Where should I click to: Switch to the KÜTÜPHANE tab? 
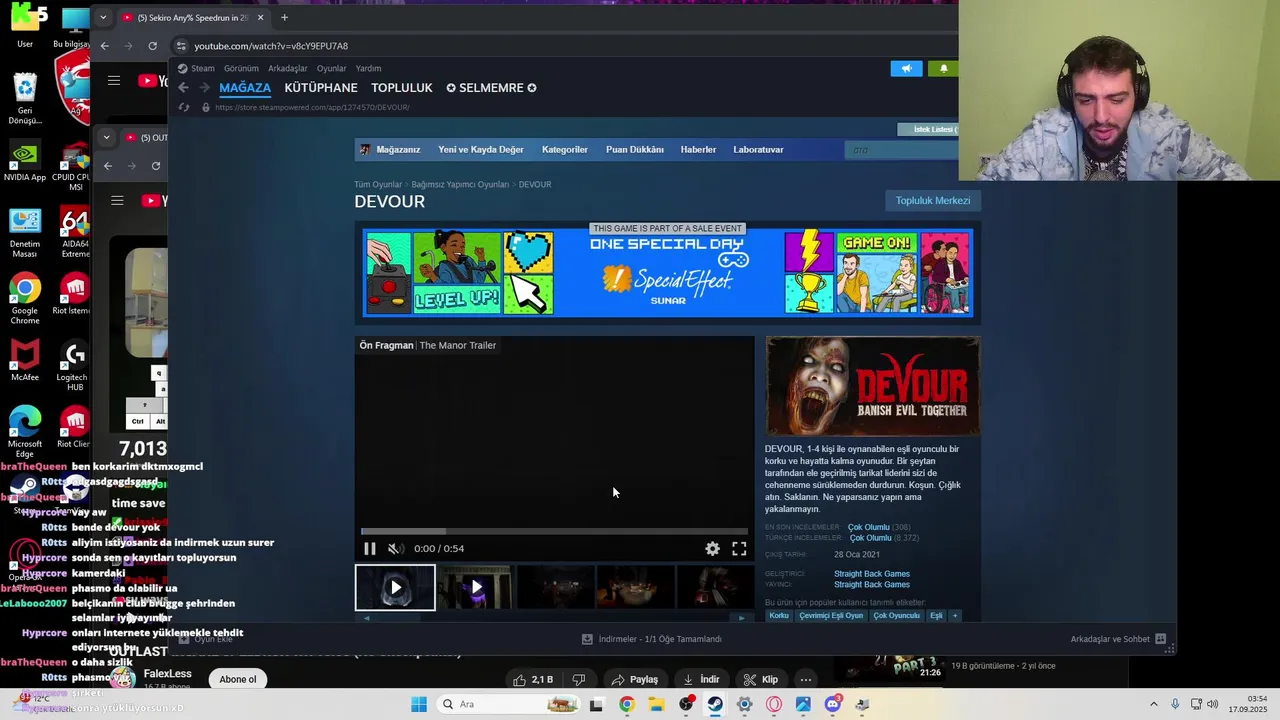pos(321,88)
